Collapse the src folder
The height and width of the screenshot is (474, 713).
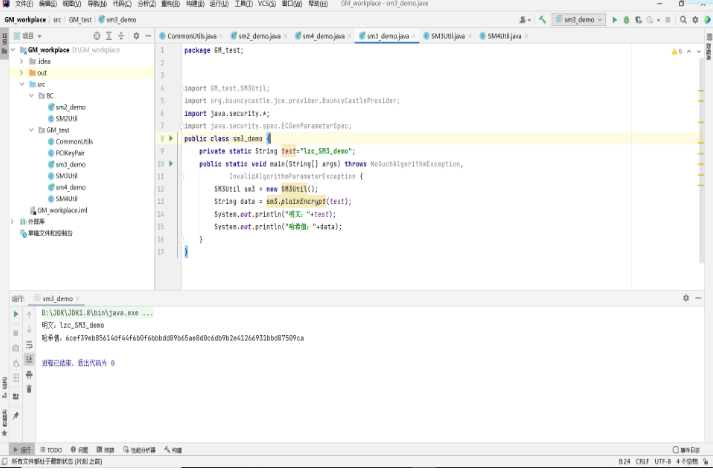point(21,85)
